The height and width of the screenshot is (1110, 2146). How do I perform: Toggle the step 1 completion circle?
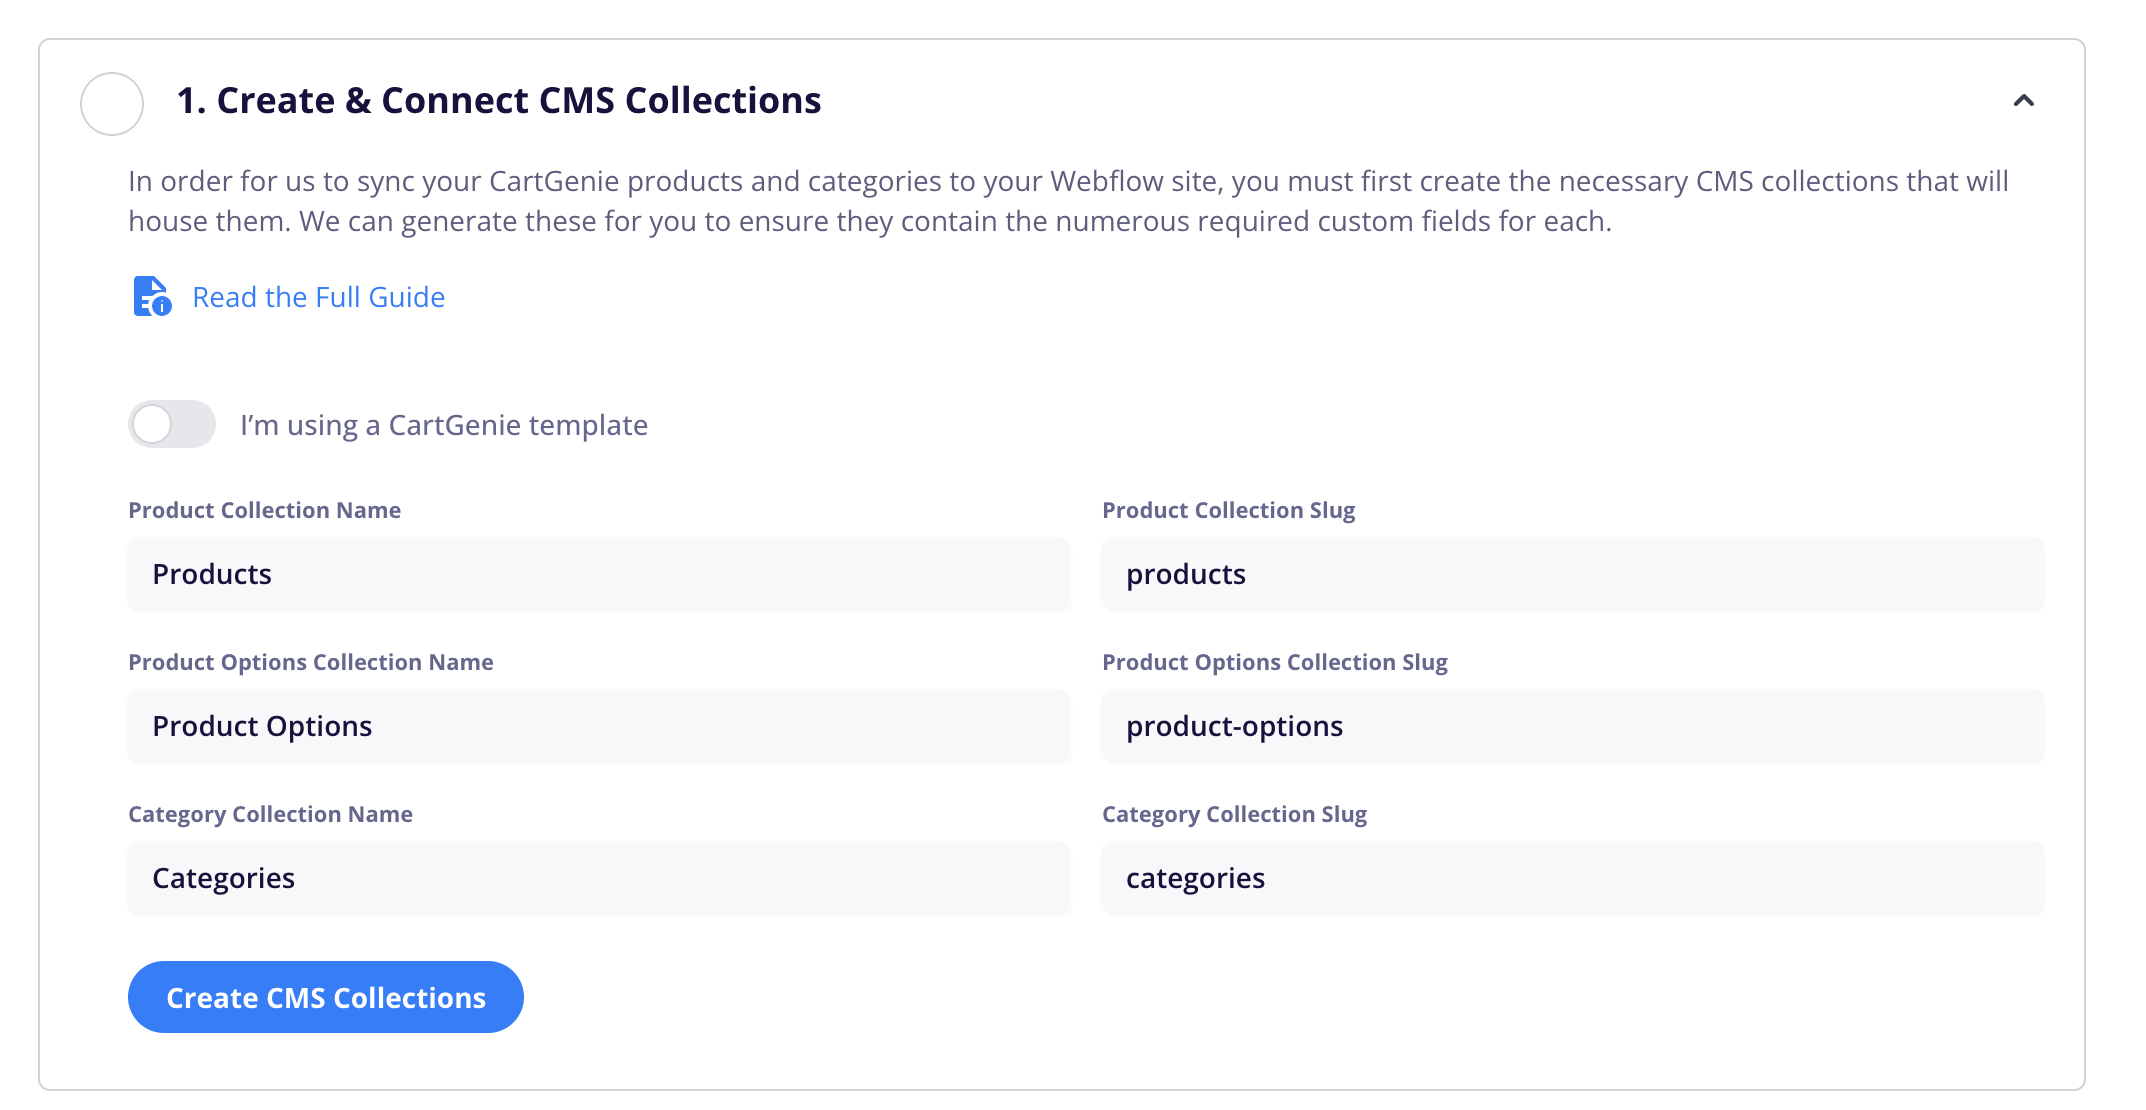(112, 104)
